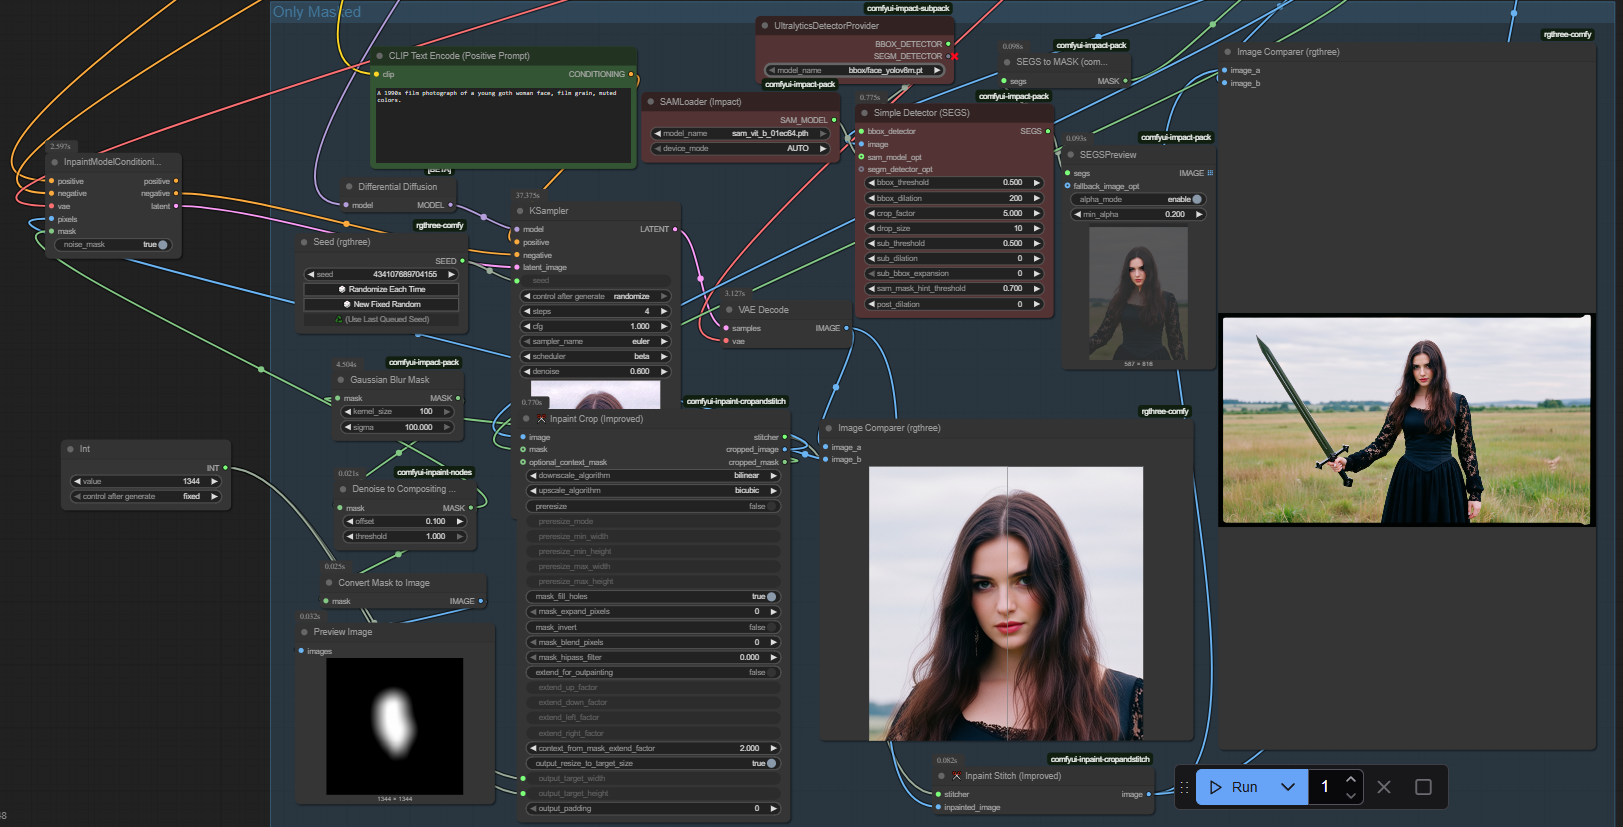Collapse the SEGSPreview node title dot
Screen dimensions: 1623x827
[x=1070, y=155]
